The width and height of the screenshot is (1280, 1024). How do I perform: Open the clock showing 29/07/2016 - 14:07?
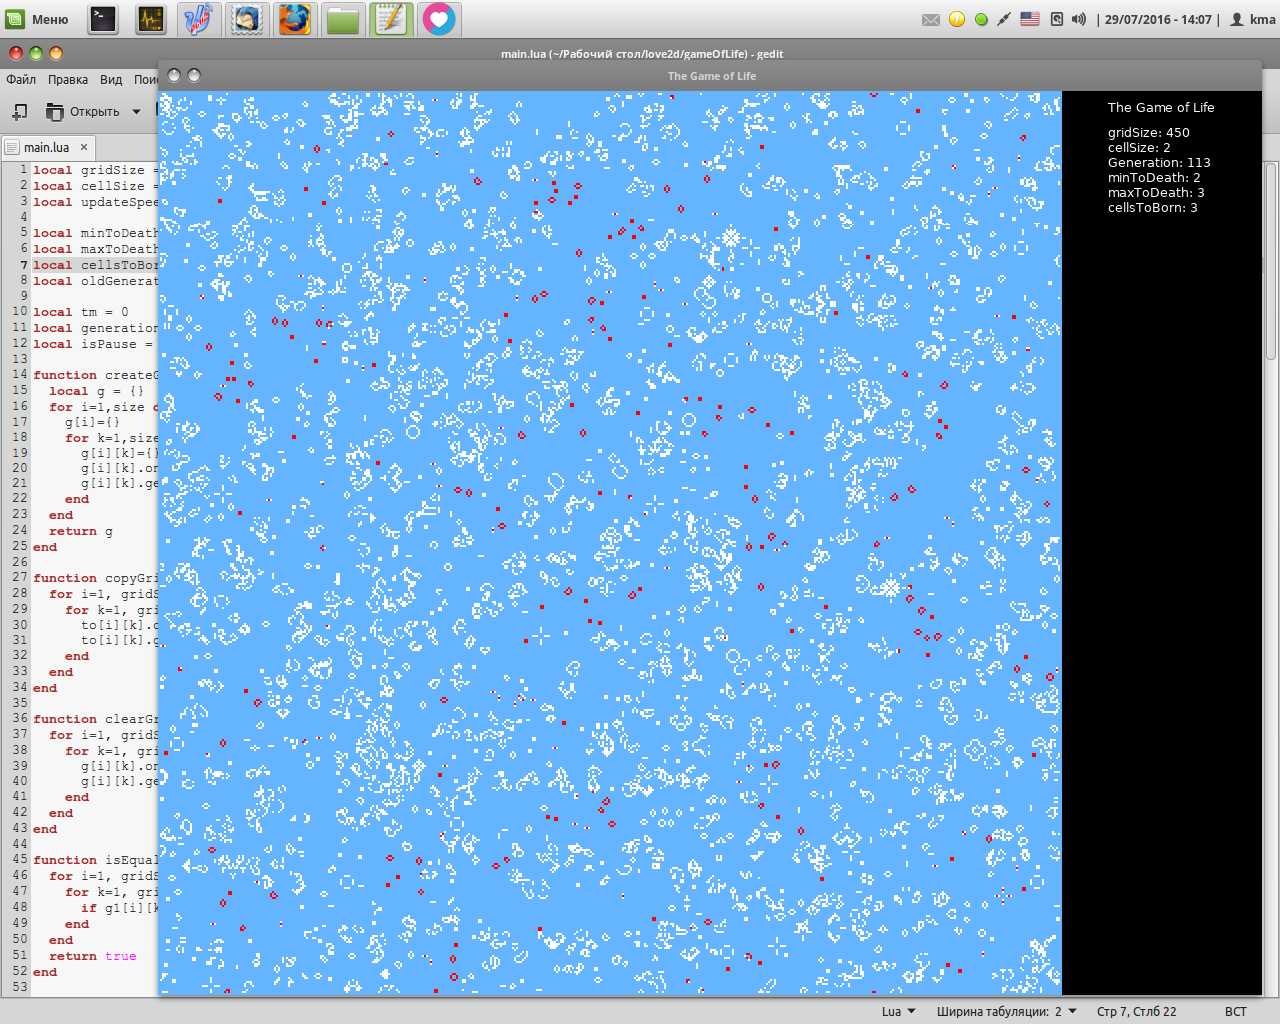tap(1158, 19)
